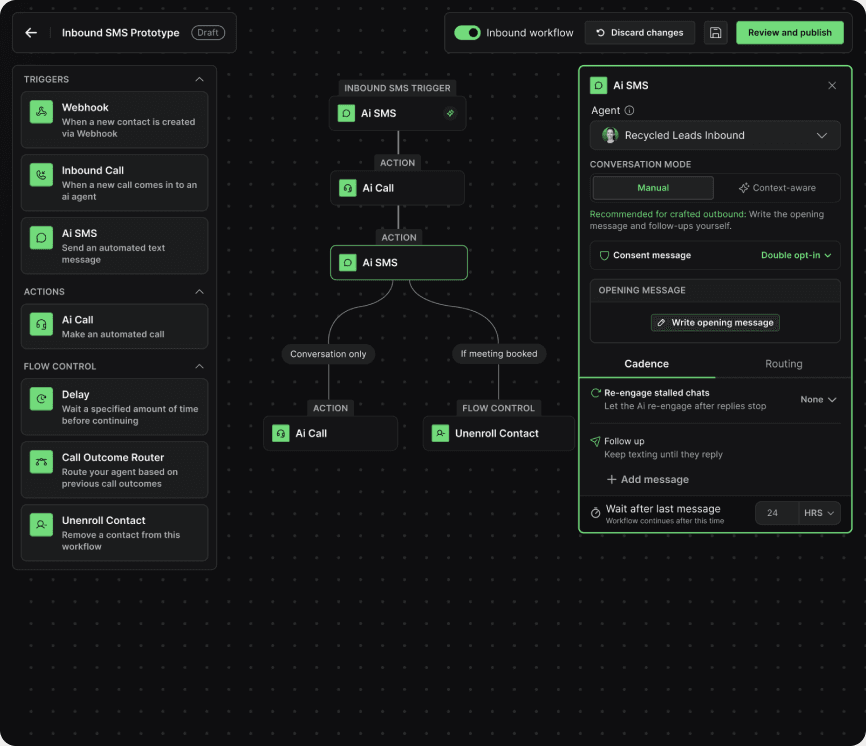
Task: Open the Recycled Leads Inbound agent dropdown
Action: (x=715, y=135)
